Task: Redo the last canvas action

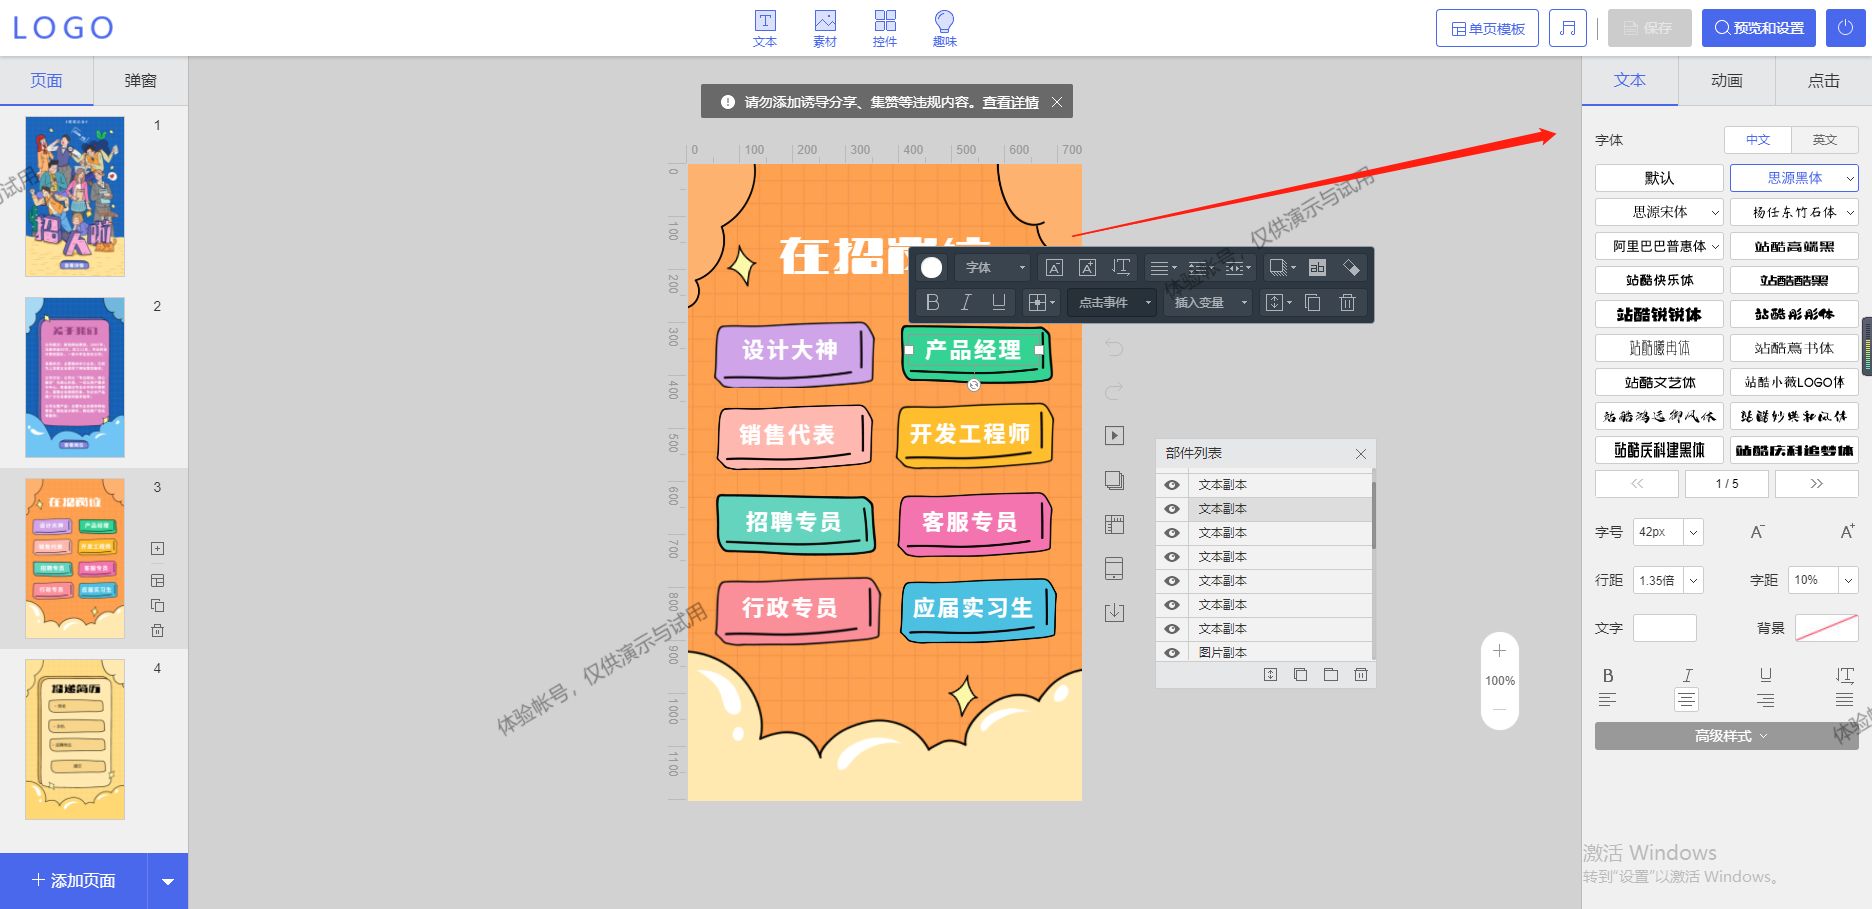Action: click(x=1114, y=391)
